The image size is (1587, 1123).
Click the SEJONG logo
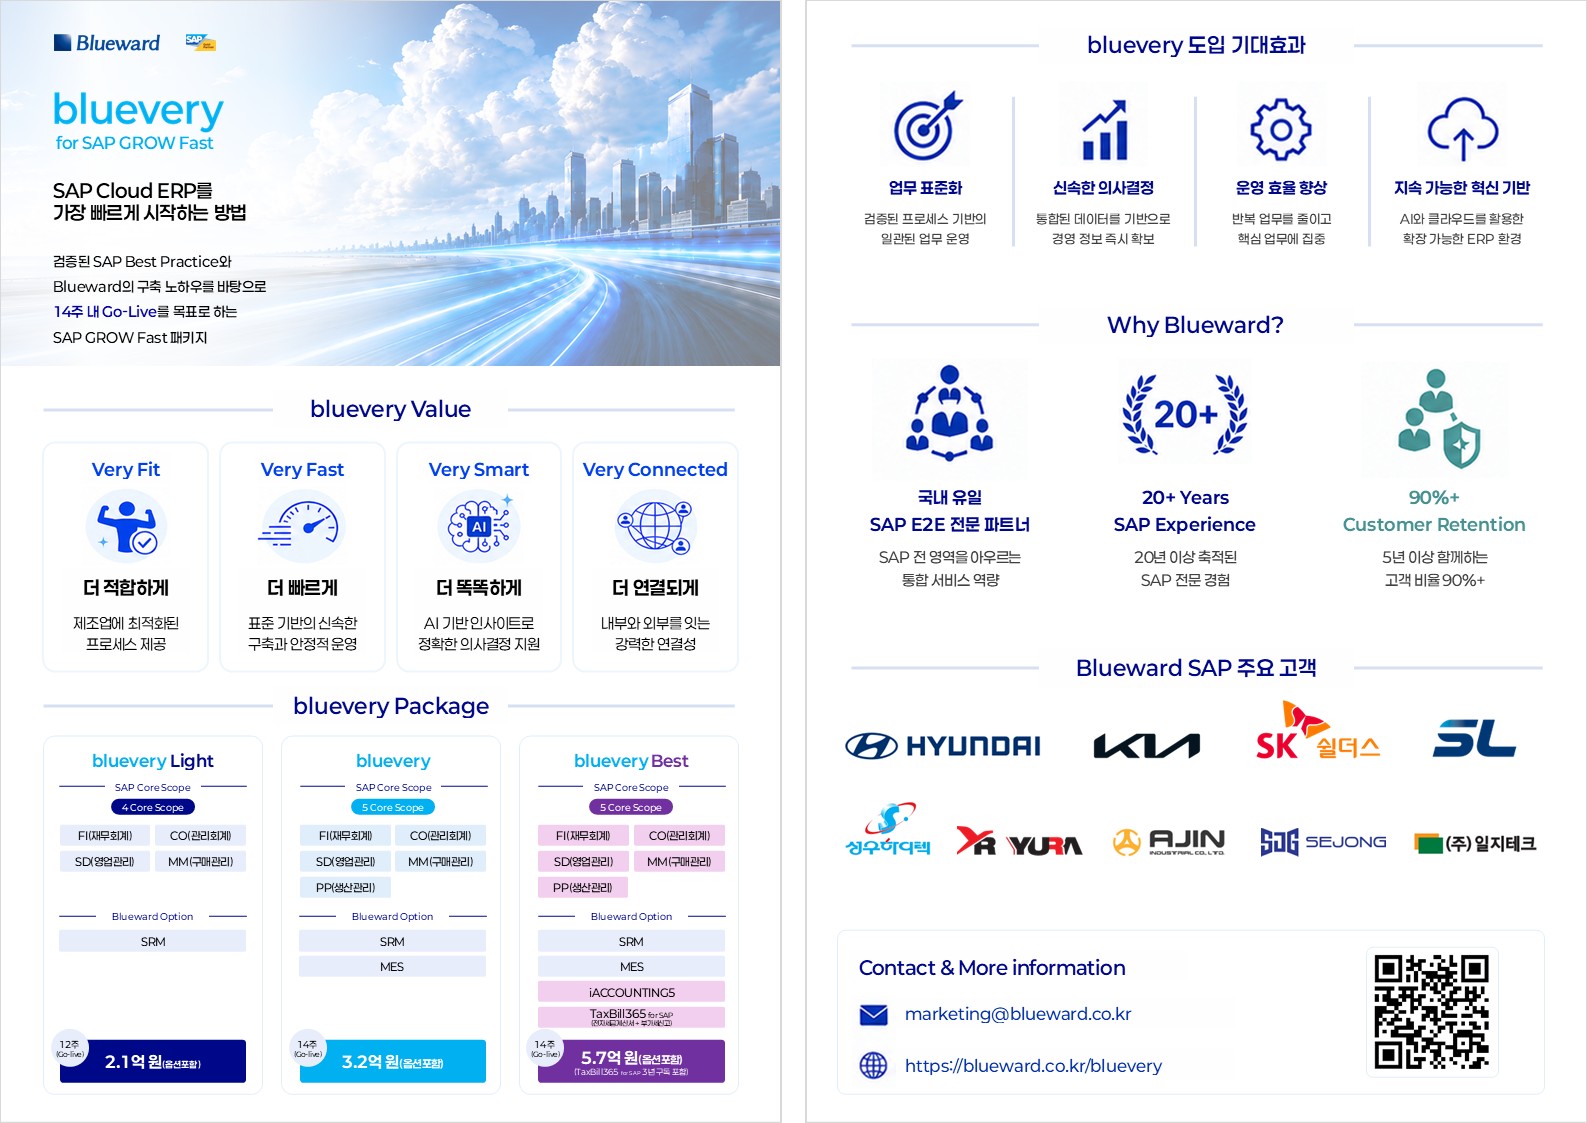coord(1323,842)
